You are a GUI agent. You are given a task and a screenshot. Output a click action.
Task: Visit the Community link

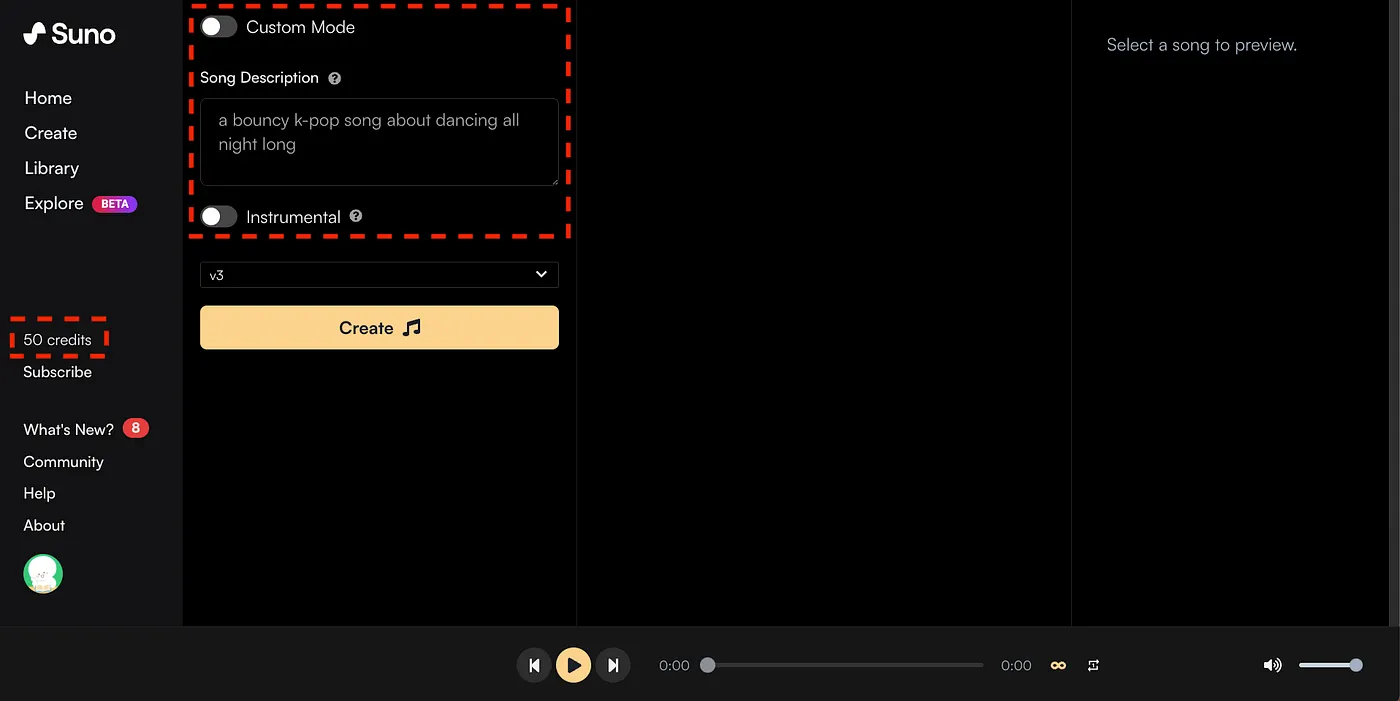coord(64,462)
